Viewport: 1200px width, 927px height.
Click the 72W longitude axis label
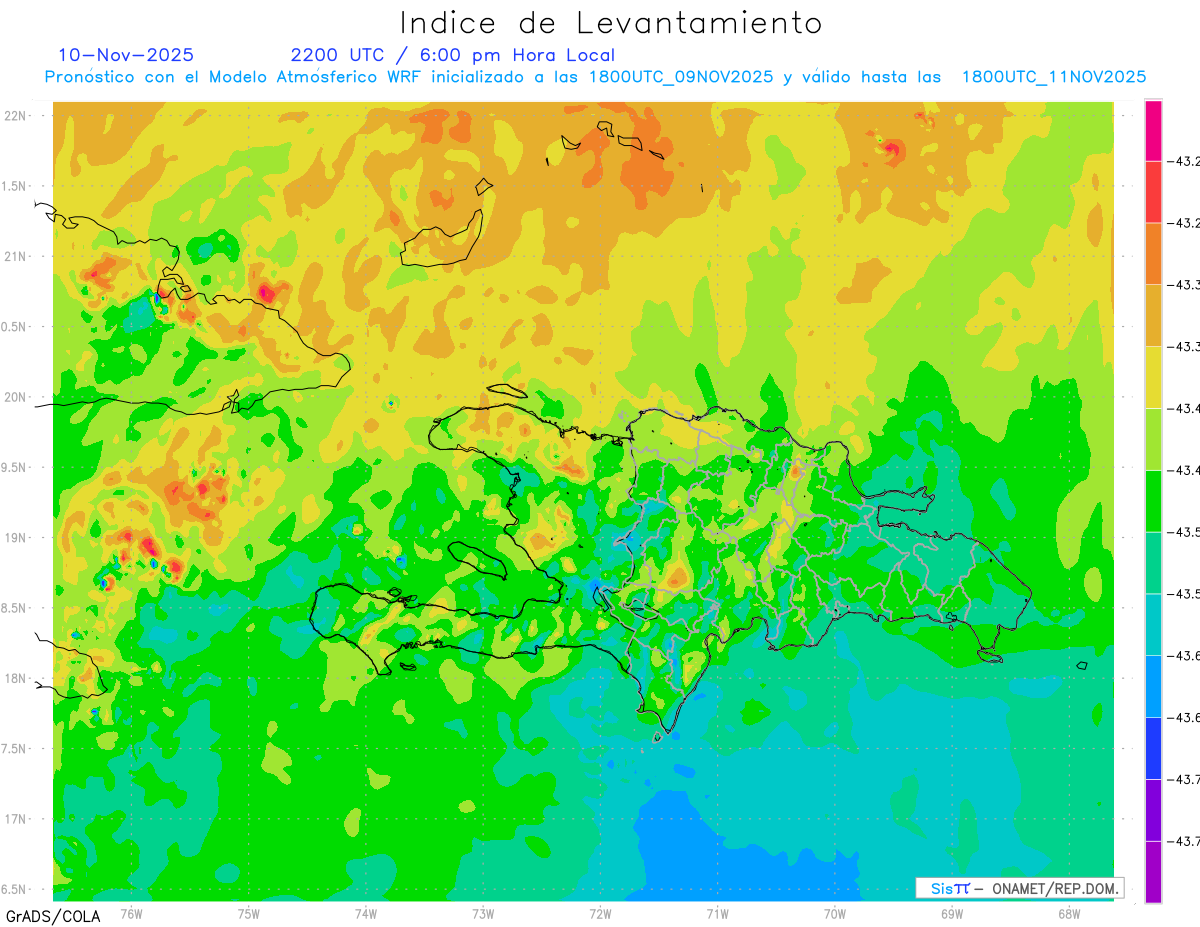pyautogui.click(x=600, y=913)
